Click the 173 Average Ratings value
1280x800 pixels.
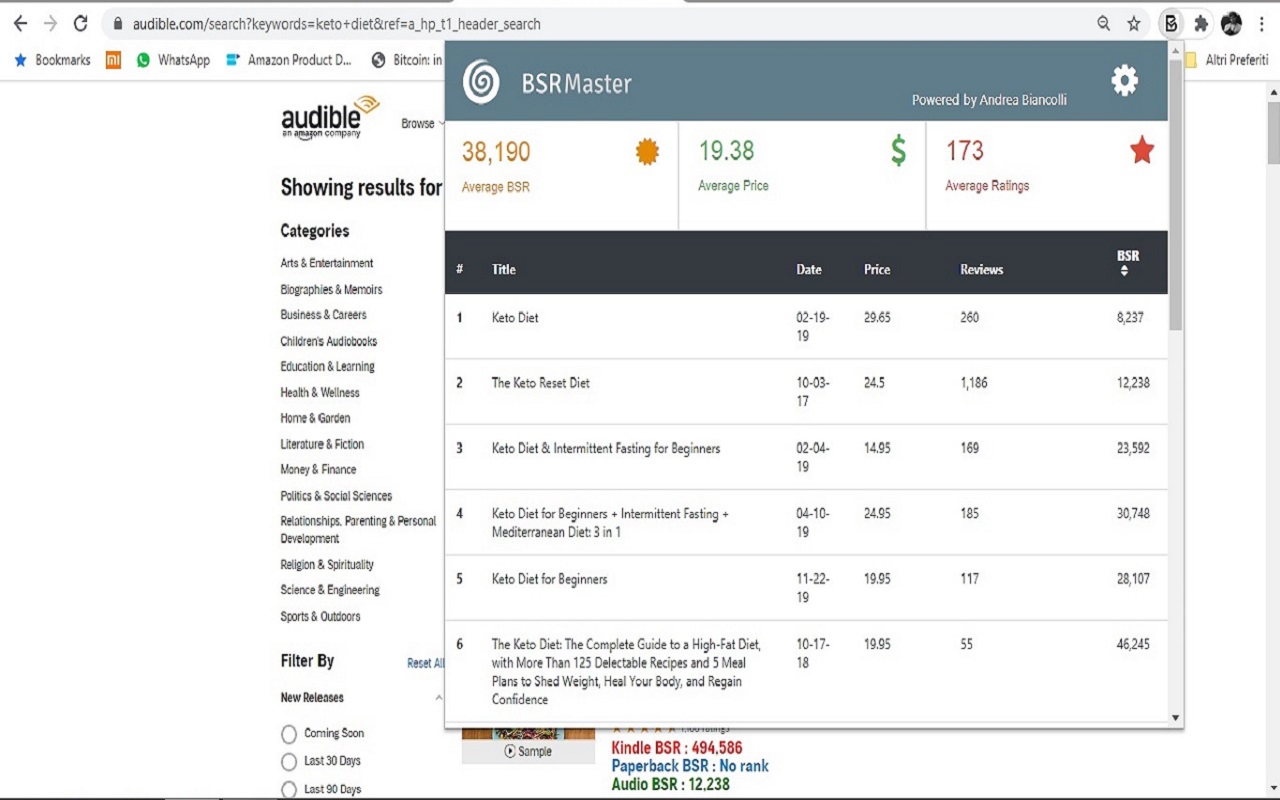click(x=965, y=151)
